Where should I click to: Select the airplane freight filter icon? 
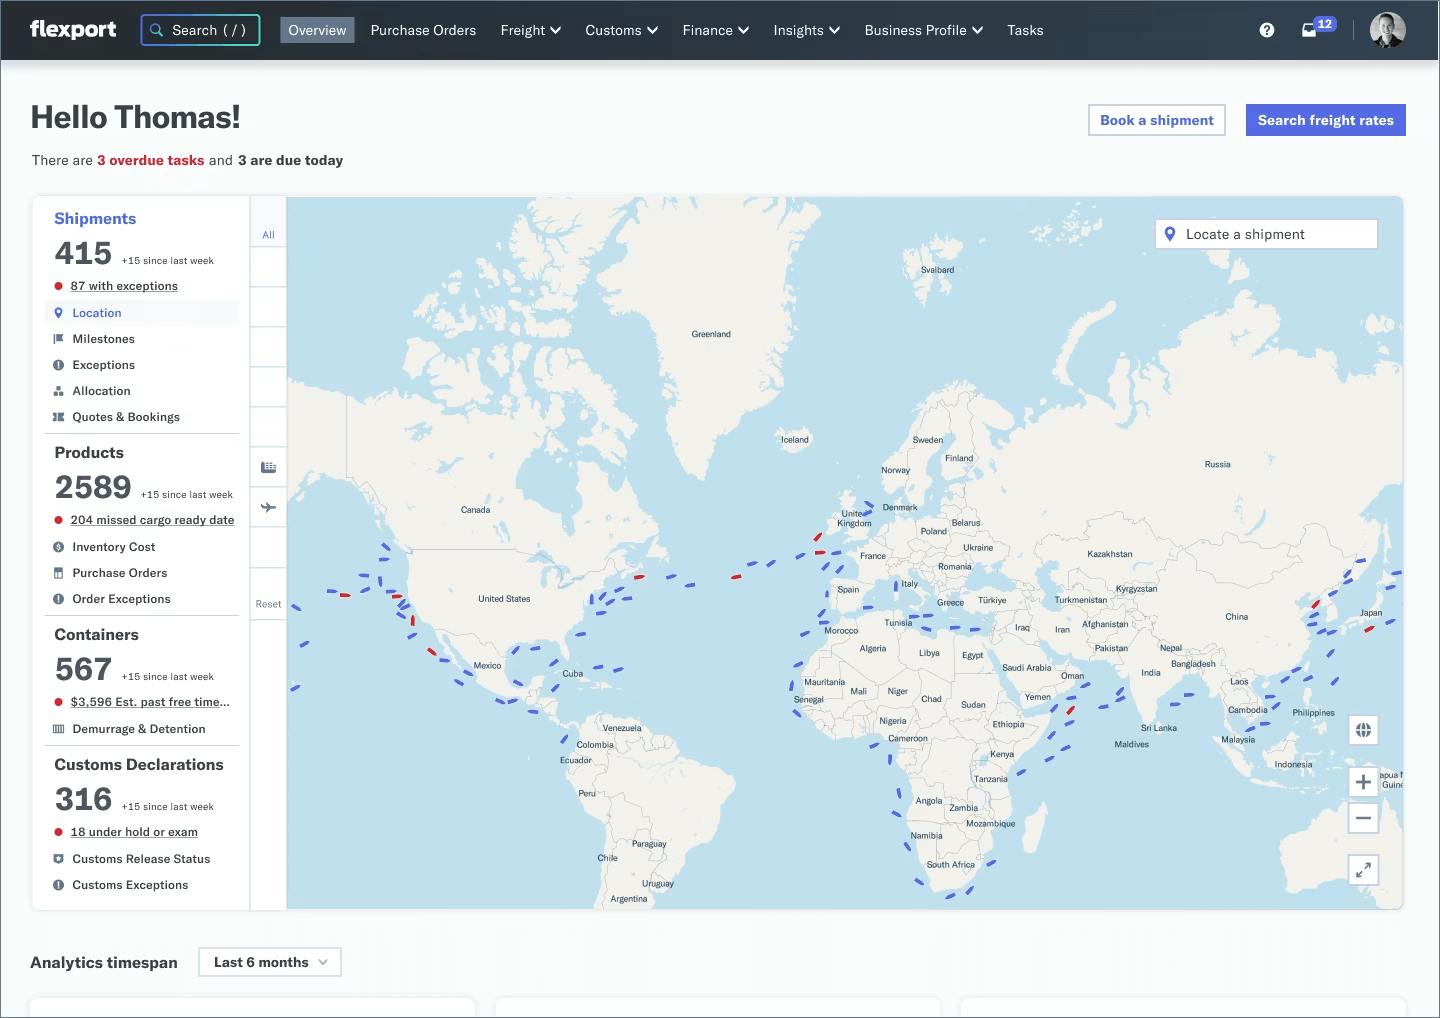(268, 507)
